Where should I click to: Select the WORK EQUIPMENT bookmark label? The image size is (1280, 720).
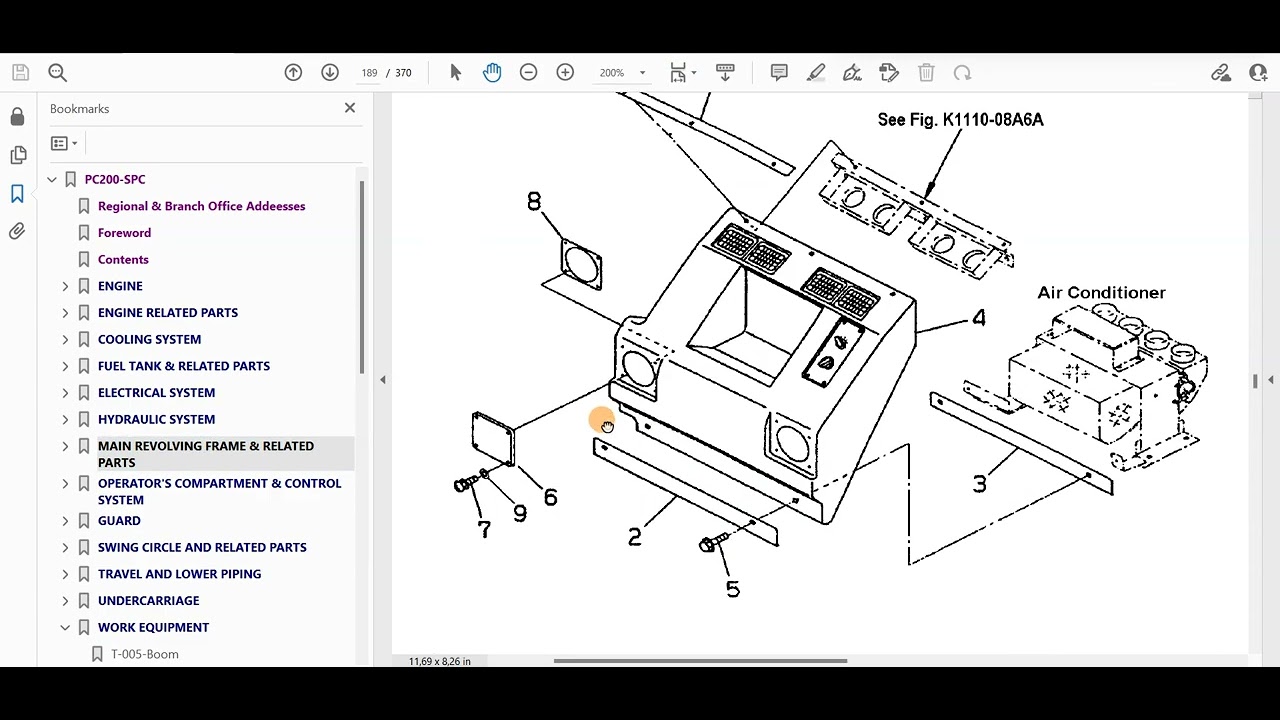coord(153,627)
